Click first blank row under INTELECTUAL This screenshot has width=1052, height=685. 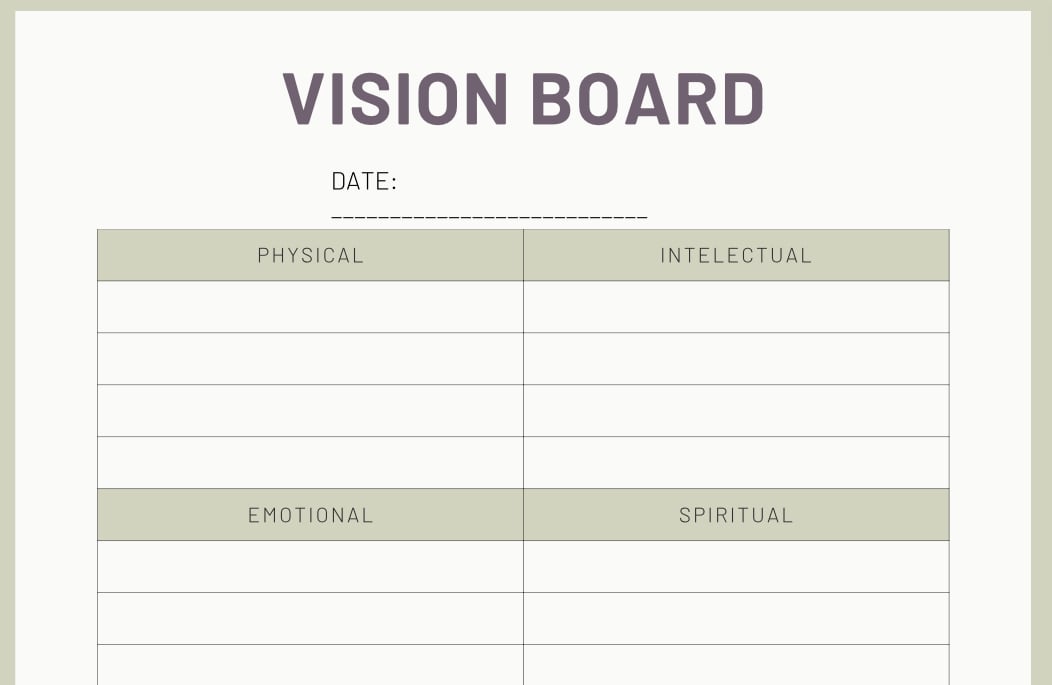736,307
